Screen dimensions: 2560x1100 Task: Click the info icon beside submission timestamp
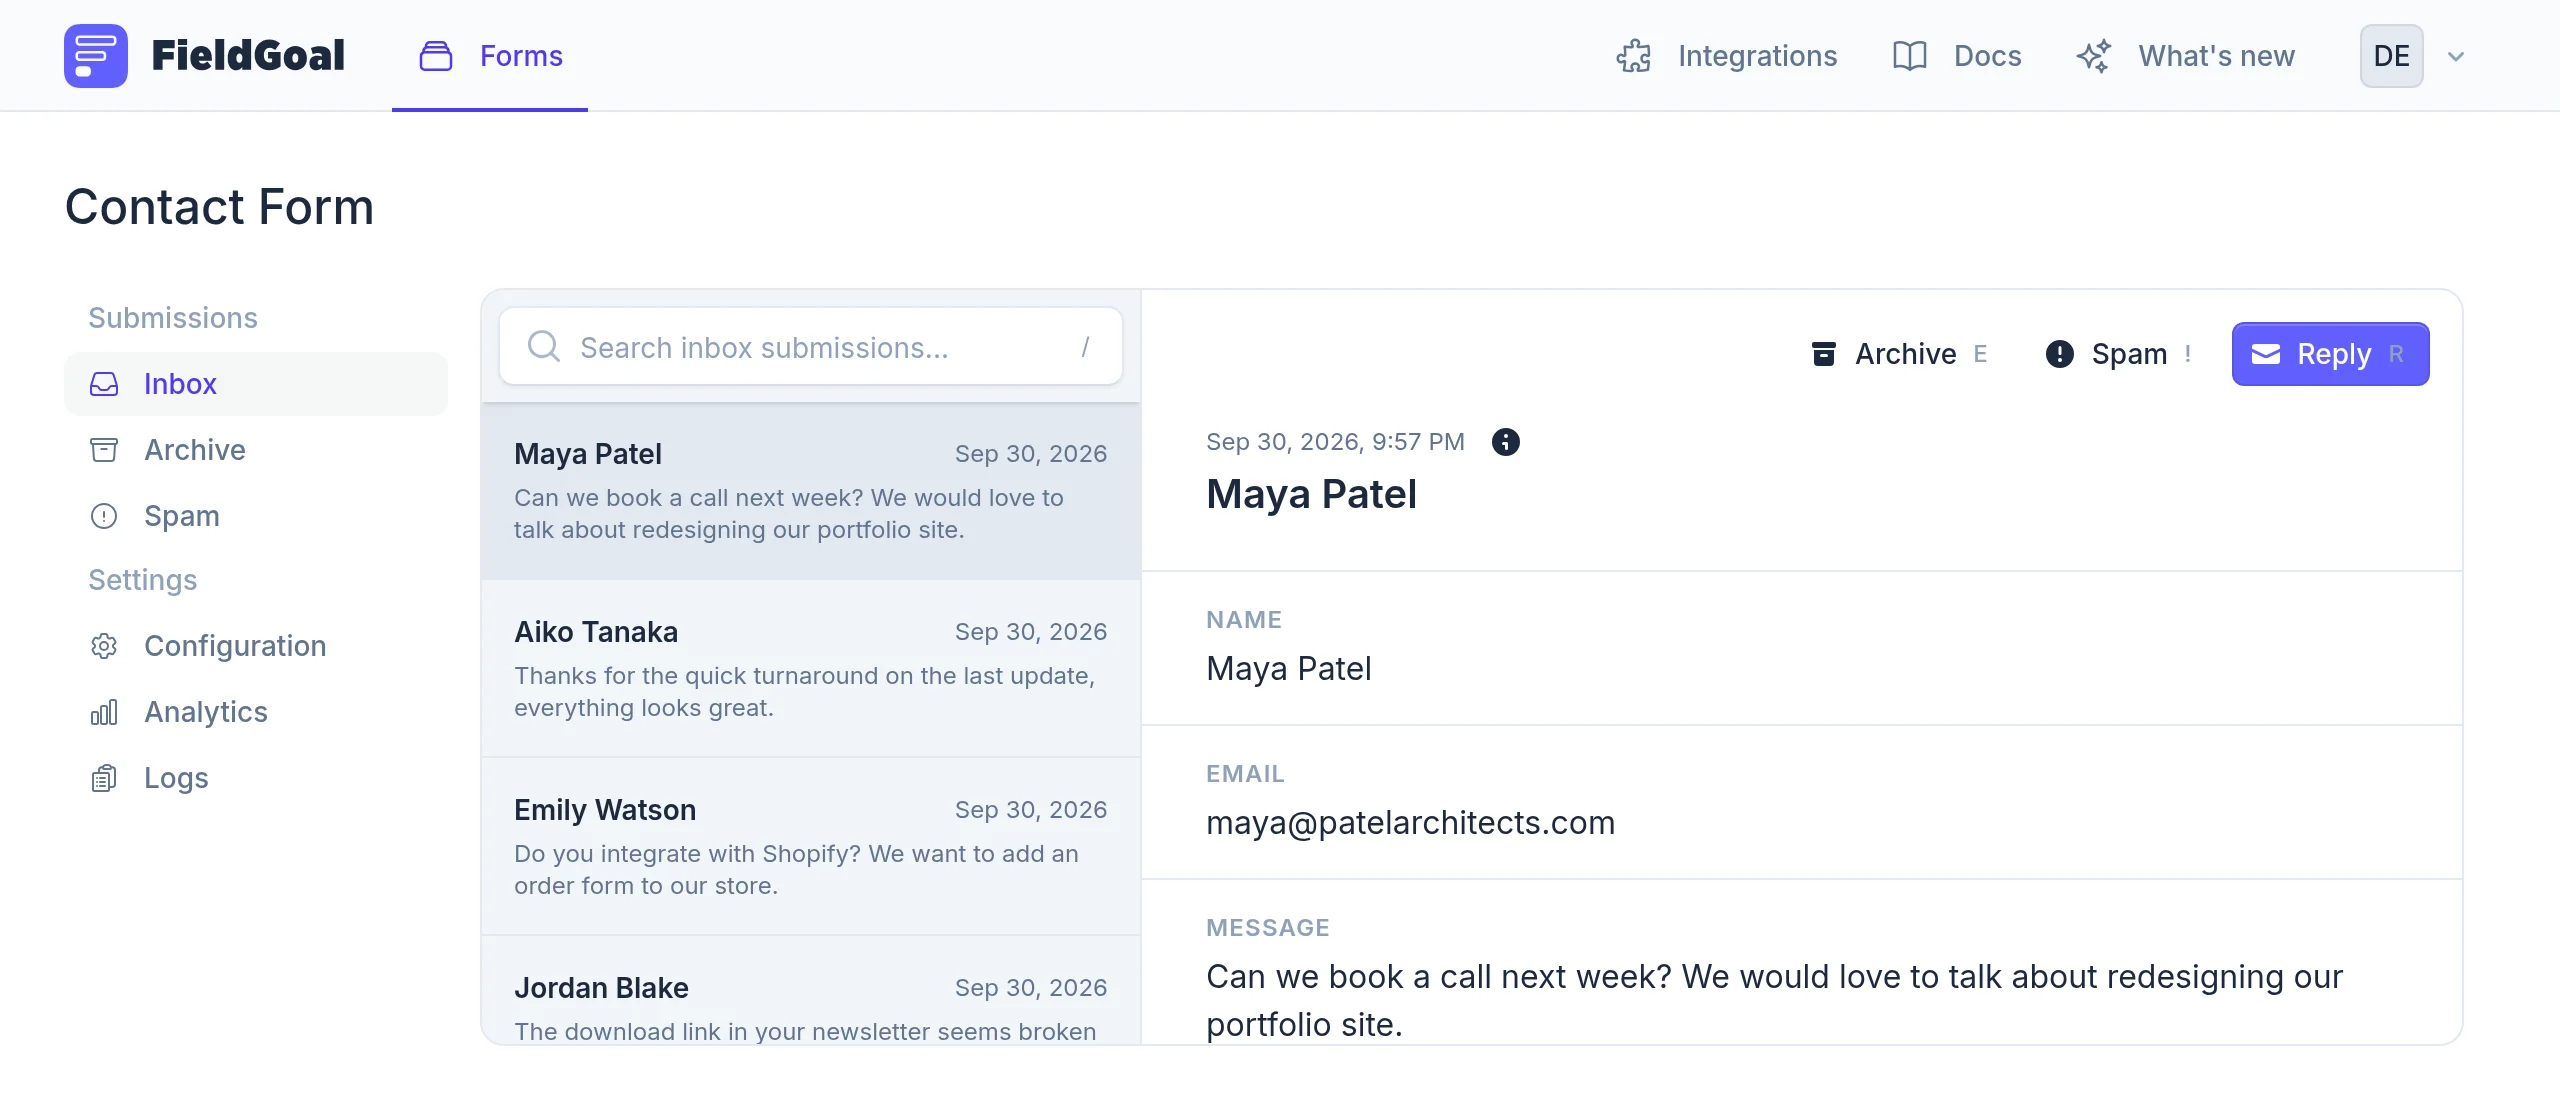pos(1506,442)
